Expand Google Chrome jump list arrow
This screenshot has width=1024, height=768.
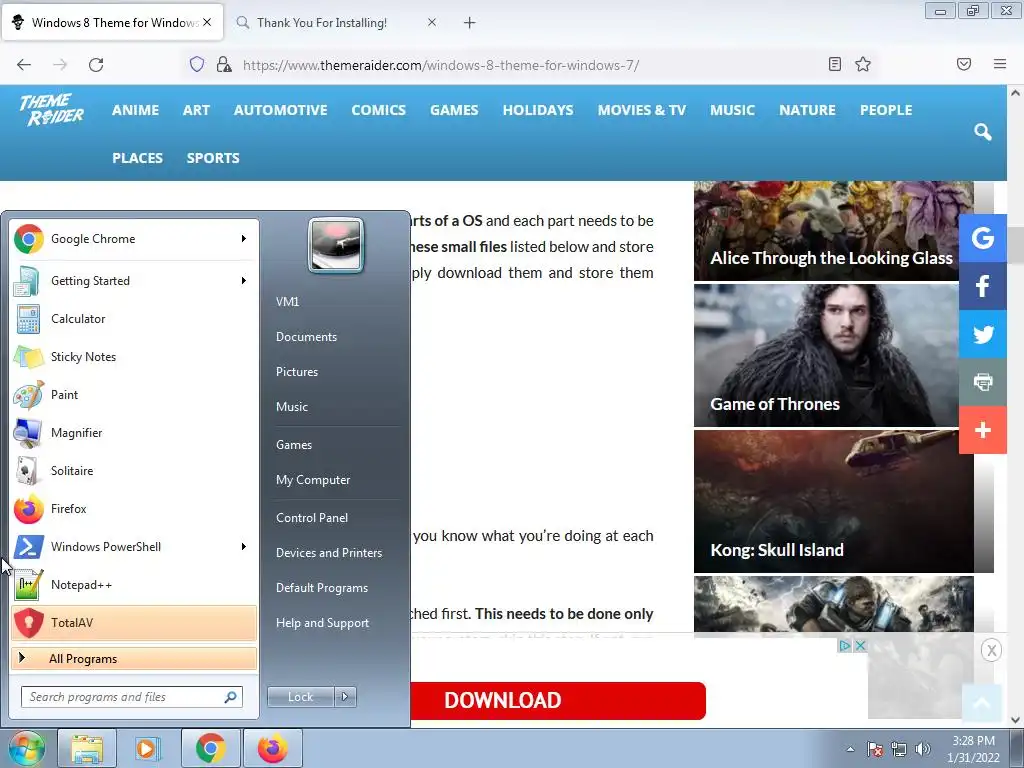click(244, 239)
